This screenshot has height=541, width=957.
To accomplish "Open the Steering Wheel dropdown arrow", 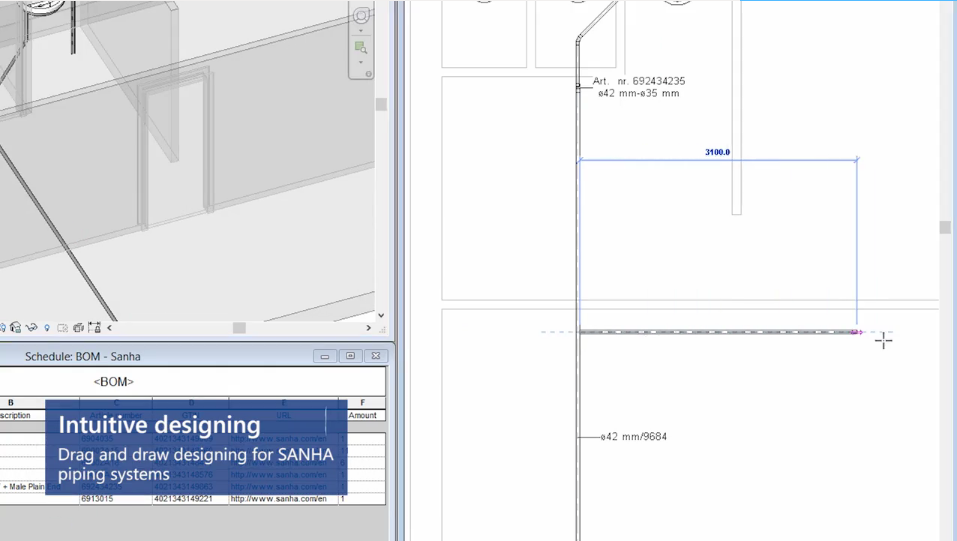I will 361,31.
